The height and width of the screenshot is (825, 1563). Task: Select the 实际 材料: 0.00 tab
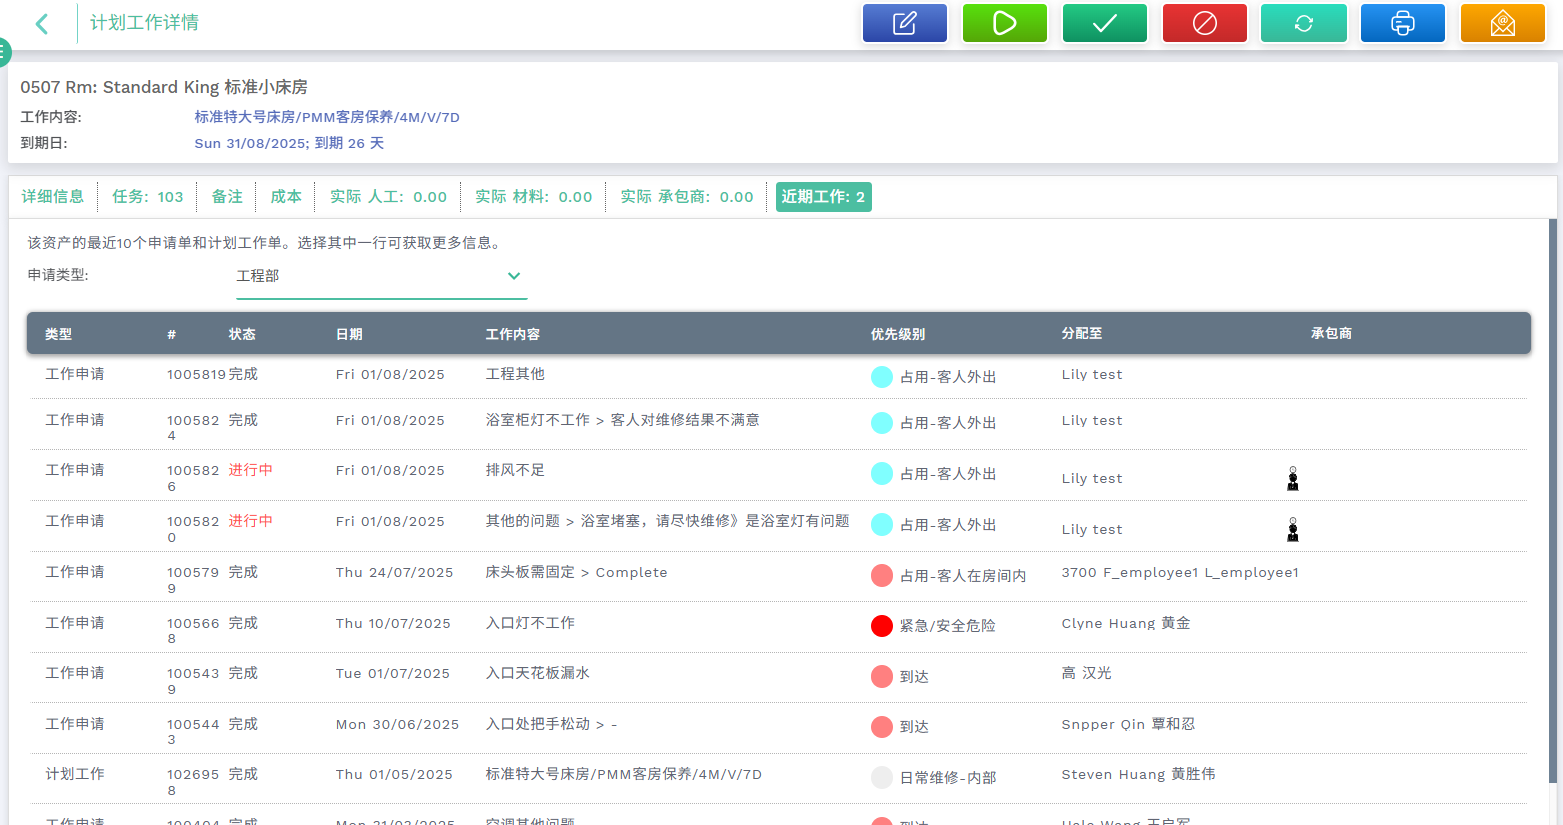point(534,197)
